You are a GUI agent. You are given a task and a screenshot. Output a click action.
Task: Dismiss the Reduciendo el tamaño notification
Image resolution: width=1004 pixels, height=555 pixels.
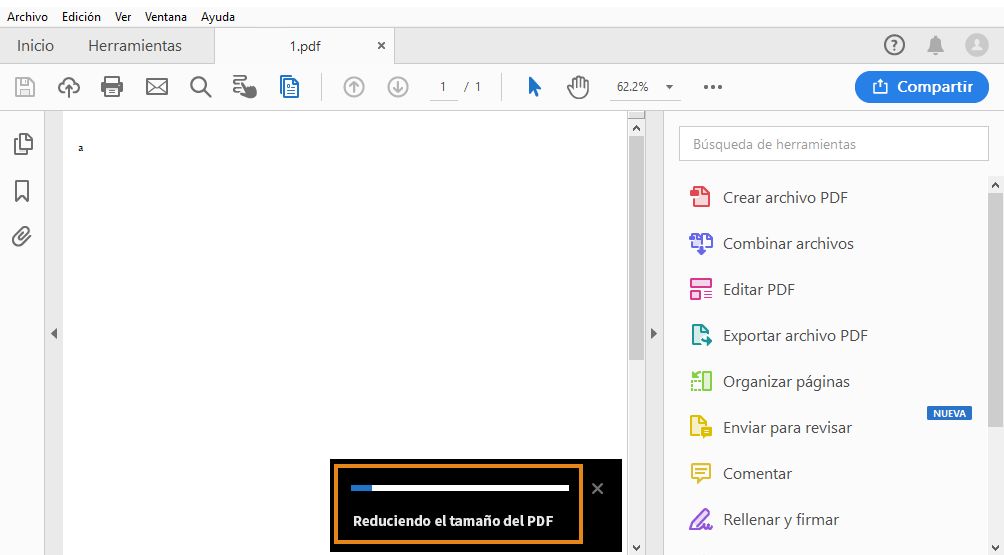coord(597,488)
